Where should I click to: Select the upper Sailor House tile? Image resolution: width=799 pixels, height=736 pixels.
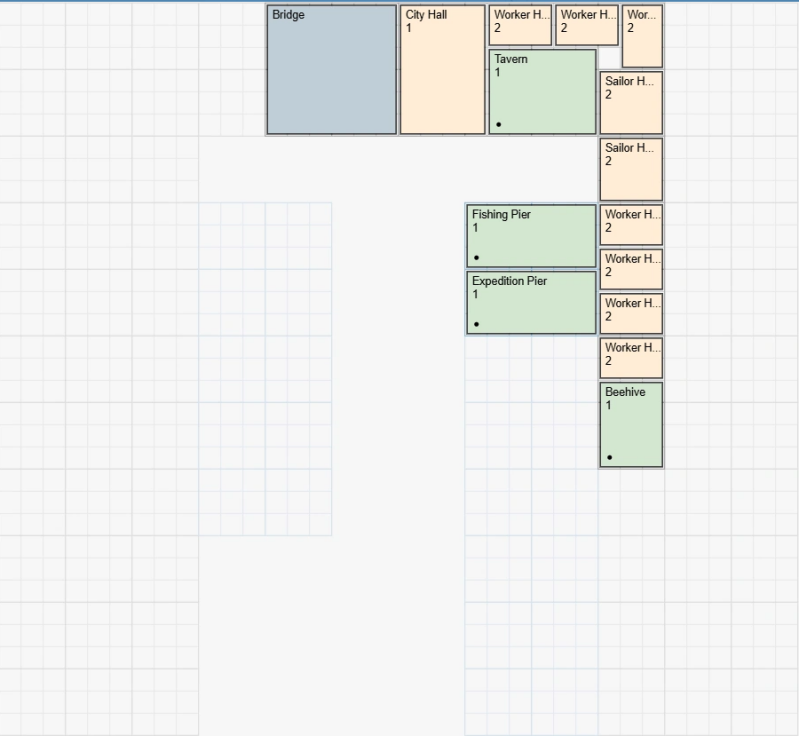pyautogui.click(x=631, y=103)
